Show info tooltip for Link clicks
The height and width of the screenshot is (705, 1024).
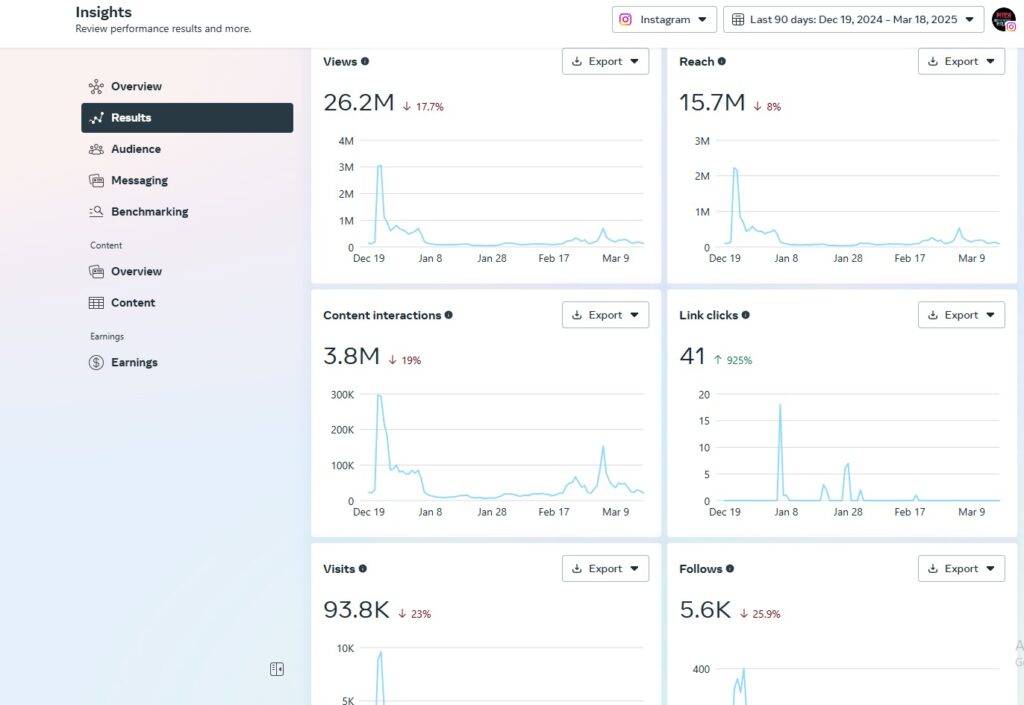coord(746,315)
